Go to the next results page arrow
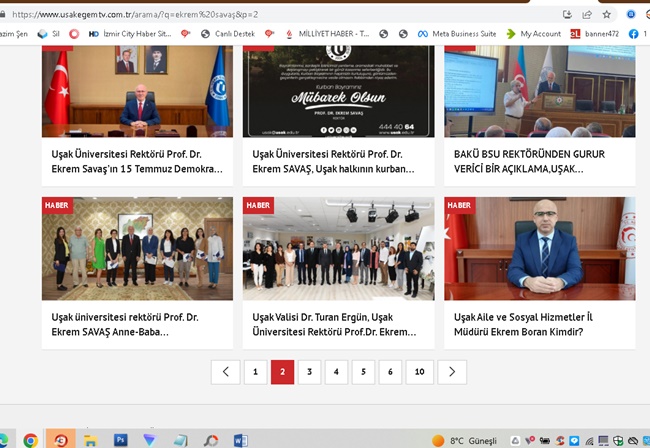 (452, 372)
